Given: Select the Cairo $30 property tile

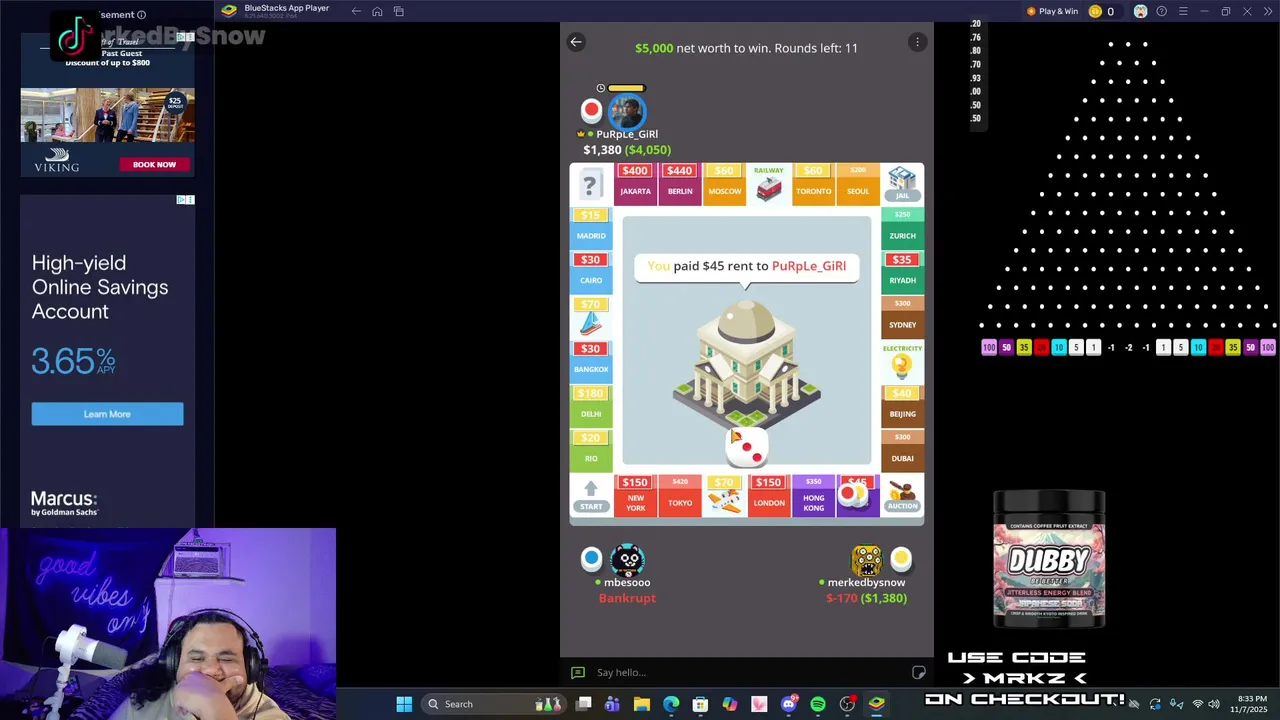Looking at the screenshot, I should click(591, 273).
